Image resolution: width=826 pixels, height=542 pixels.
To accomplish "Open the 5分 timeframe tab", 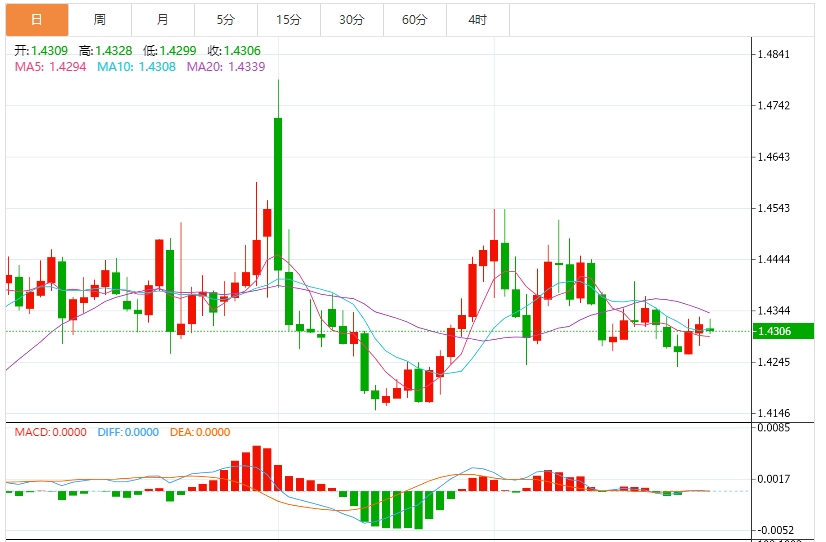I will tap(226, 20).
